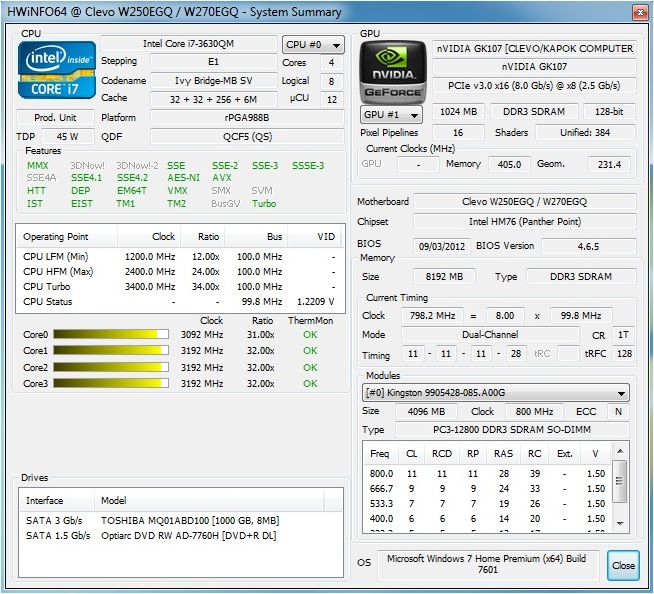Select the 666.7 frequency timing row
The height and width of the screenshot is (594, 654).
coord(487,488)
